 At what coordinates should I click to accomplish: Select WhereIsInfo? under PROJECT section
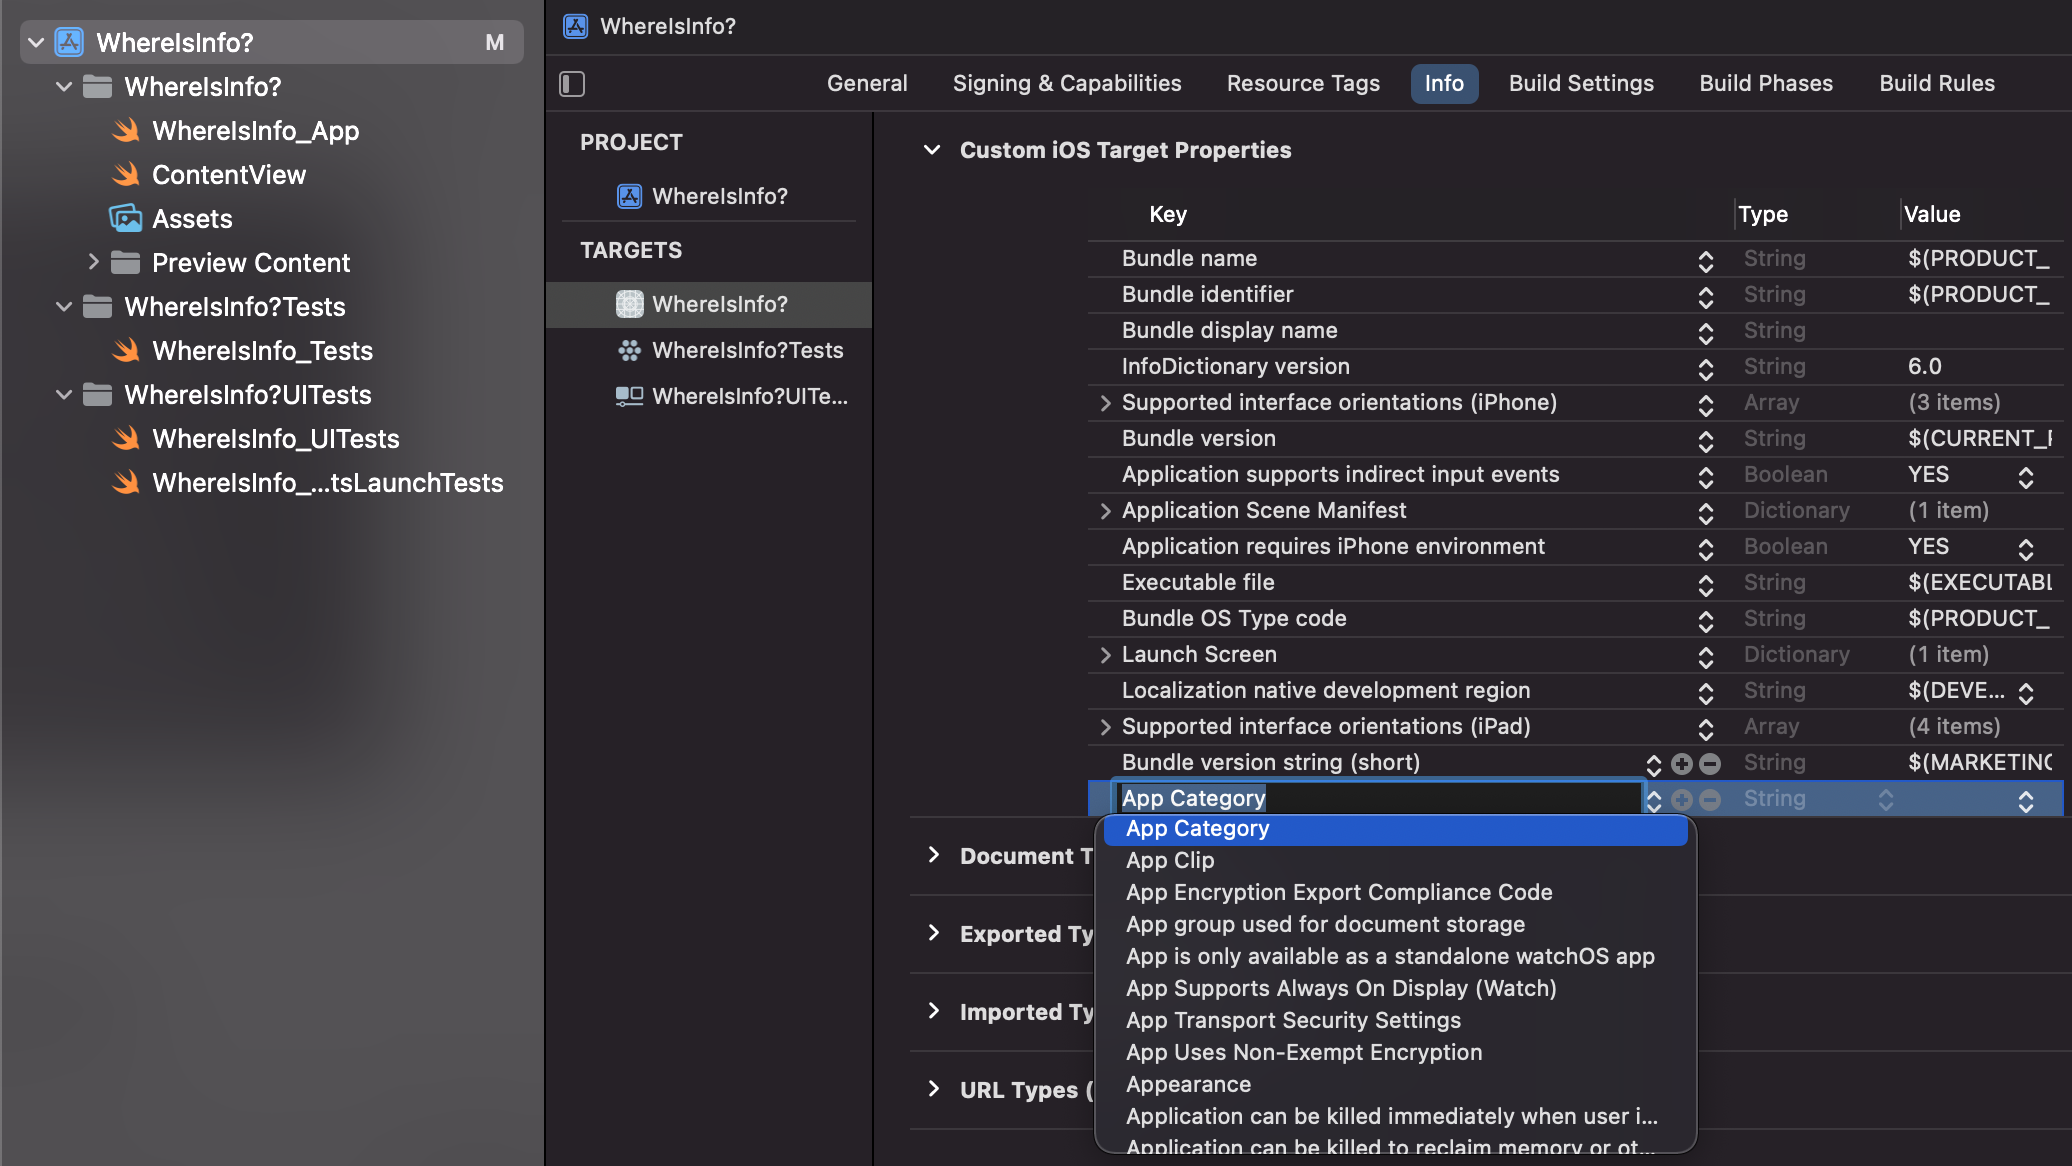point(719,196)
